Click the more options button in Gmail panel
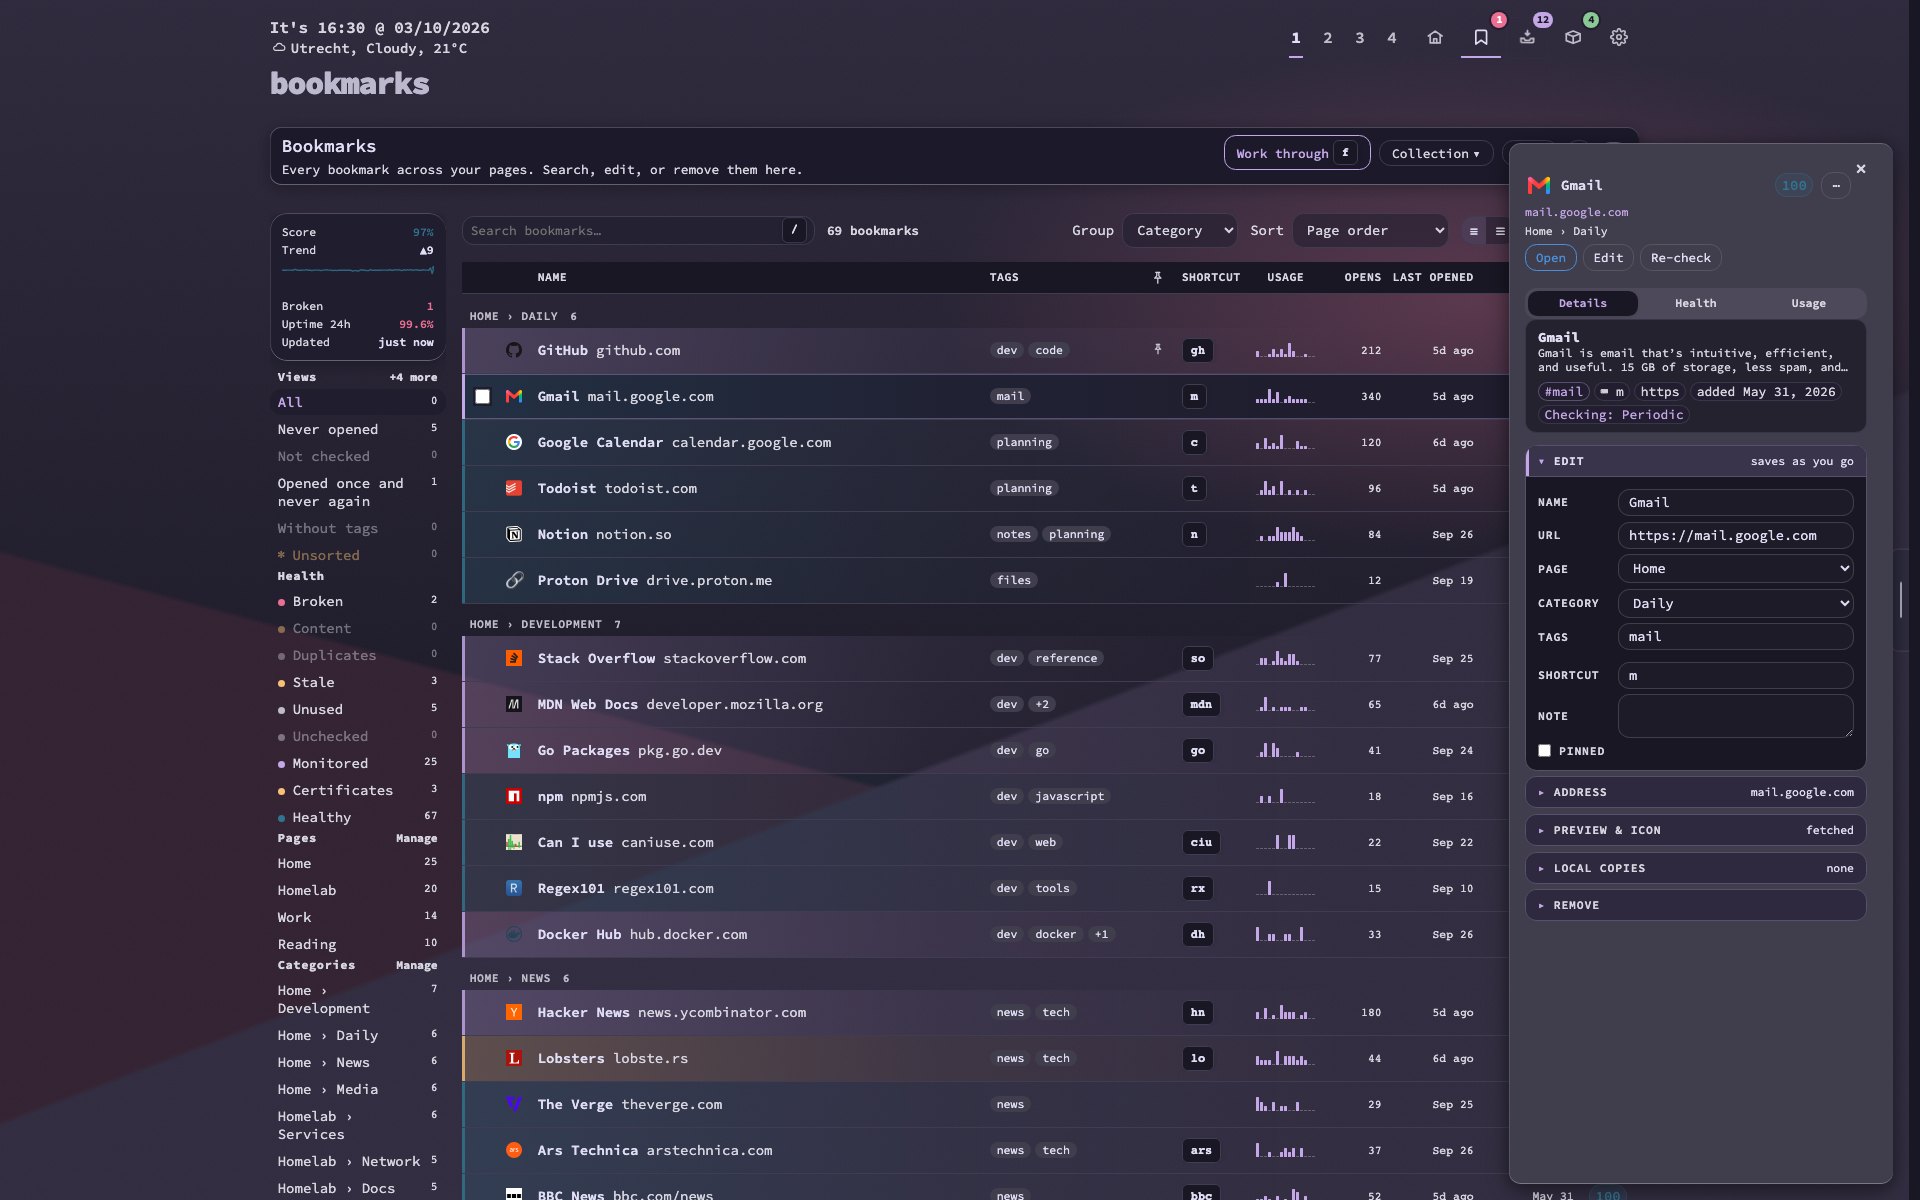The height and width of the screenshot is (1200, 1920). (x=1836, y=185)
